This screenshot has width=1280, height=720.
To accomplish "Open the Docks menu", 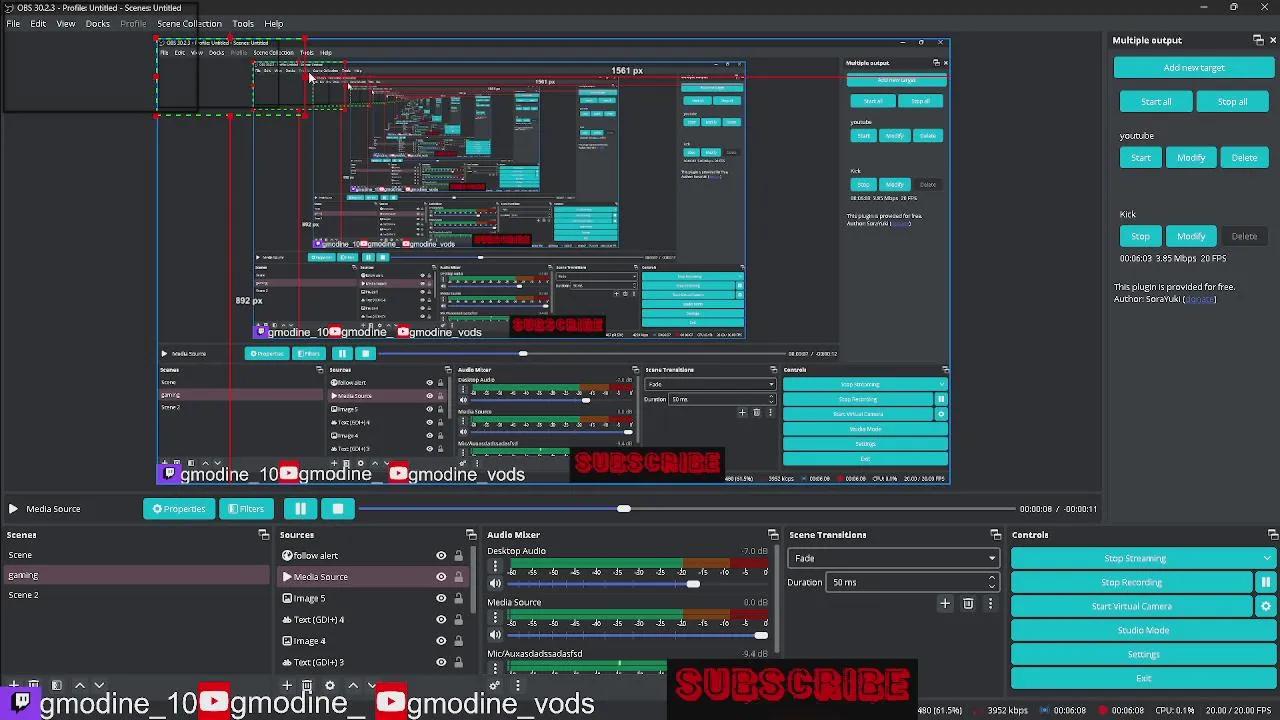I will [x=98, y=23].
